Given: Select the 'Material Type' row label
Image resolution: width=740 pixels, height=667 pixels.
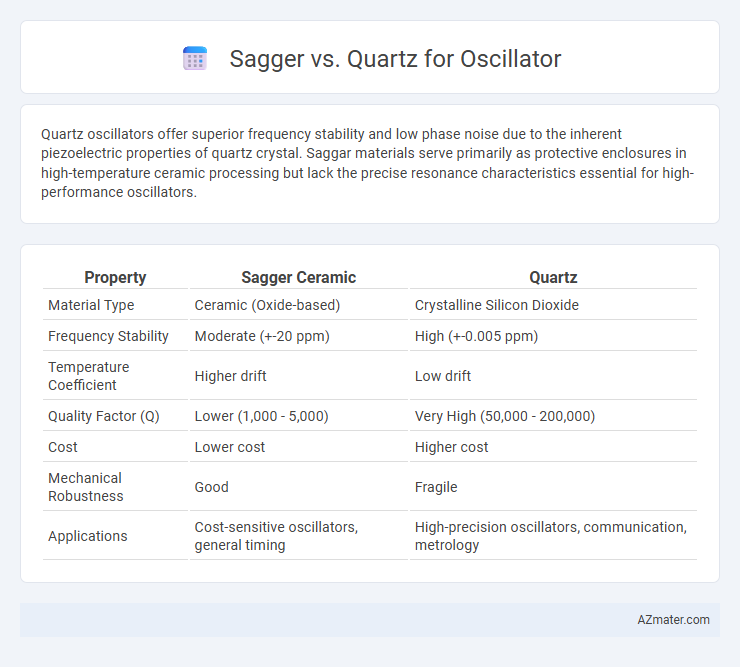Looking at the screenshot, I should pos(91,305).
